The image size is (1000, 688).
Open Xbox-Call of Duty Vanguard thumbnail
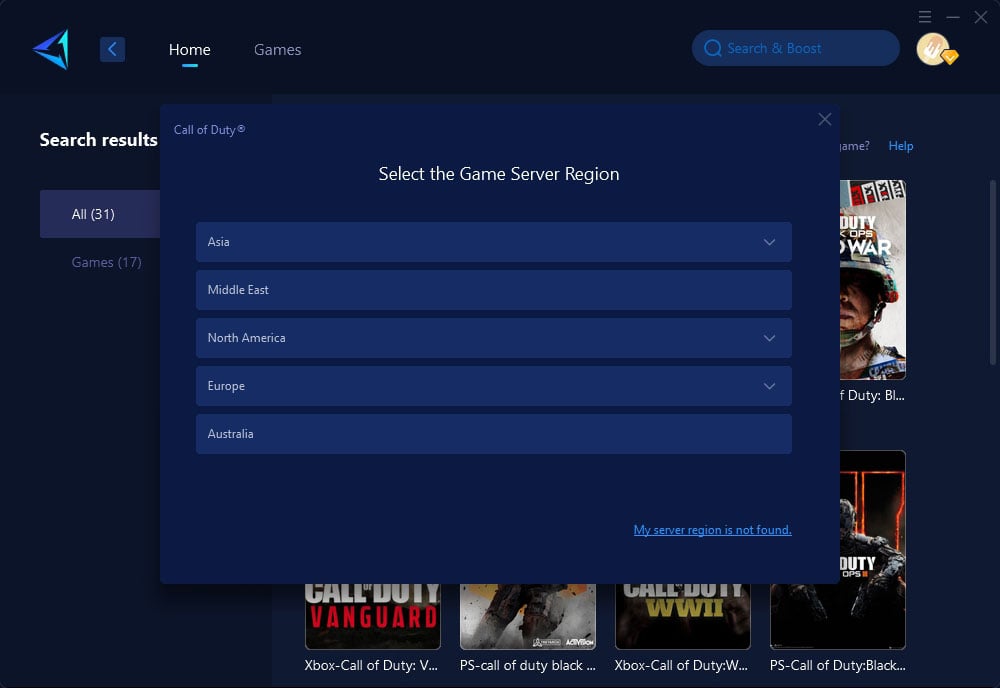tap(373, 617)
